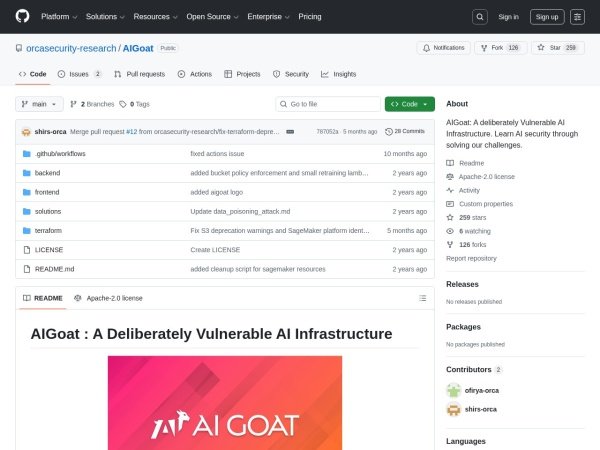600x450 pixels.
Task: Open the Activity link in About
Action: pyautogui.click(x=463, y=191)
